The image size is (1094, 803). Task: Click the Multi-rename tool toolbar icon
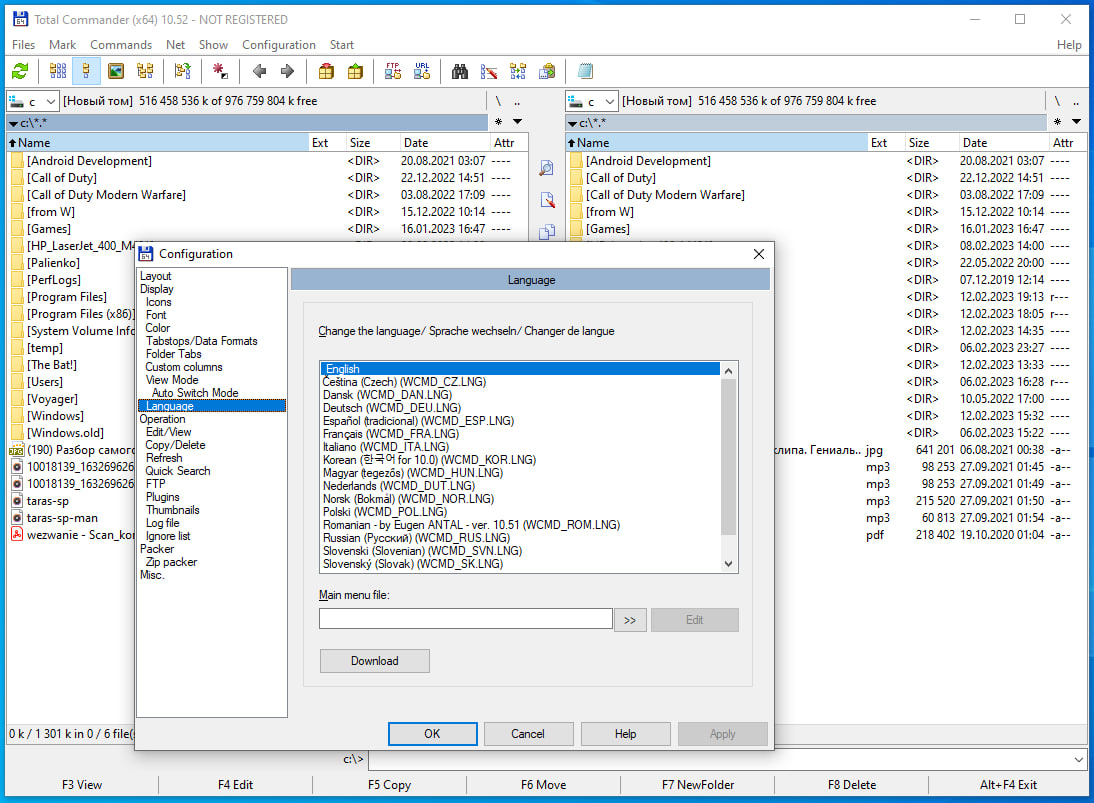(x=489, y=71)
